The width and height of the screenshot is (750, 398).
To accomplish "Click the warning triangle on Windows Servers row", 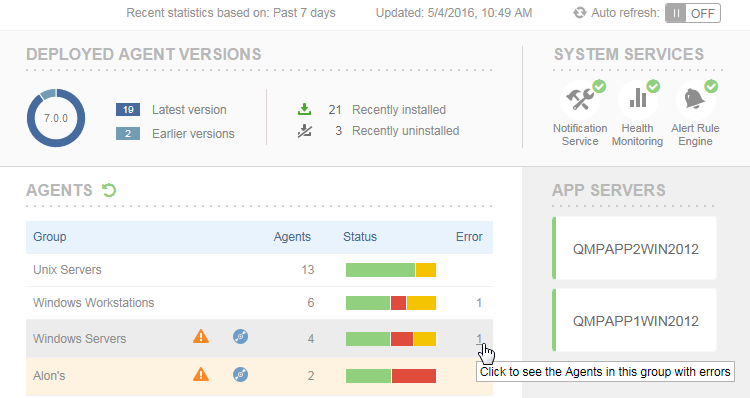I will pyautogui.click(x=201, y=337).
